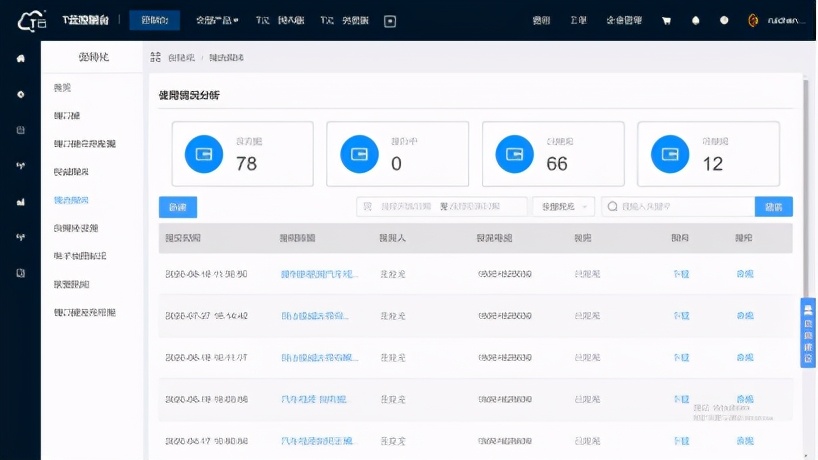Click the wallet icon on the card showing 78
Screen dimensions: 818x460
[x=204, y=154]
